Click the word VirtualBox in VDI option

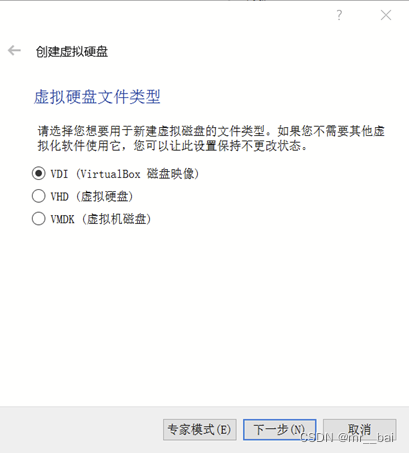coord(110,174)
